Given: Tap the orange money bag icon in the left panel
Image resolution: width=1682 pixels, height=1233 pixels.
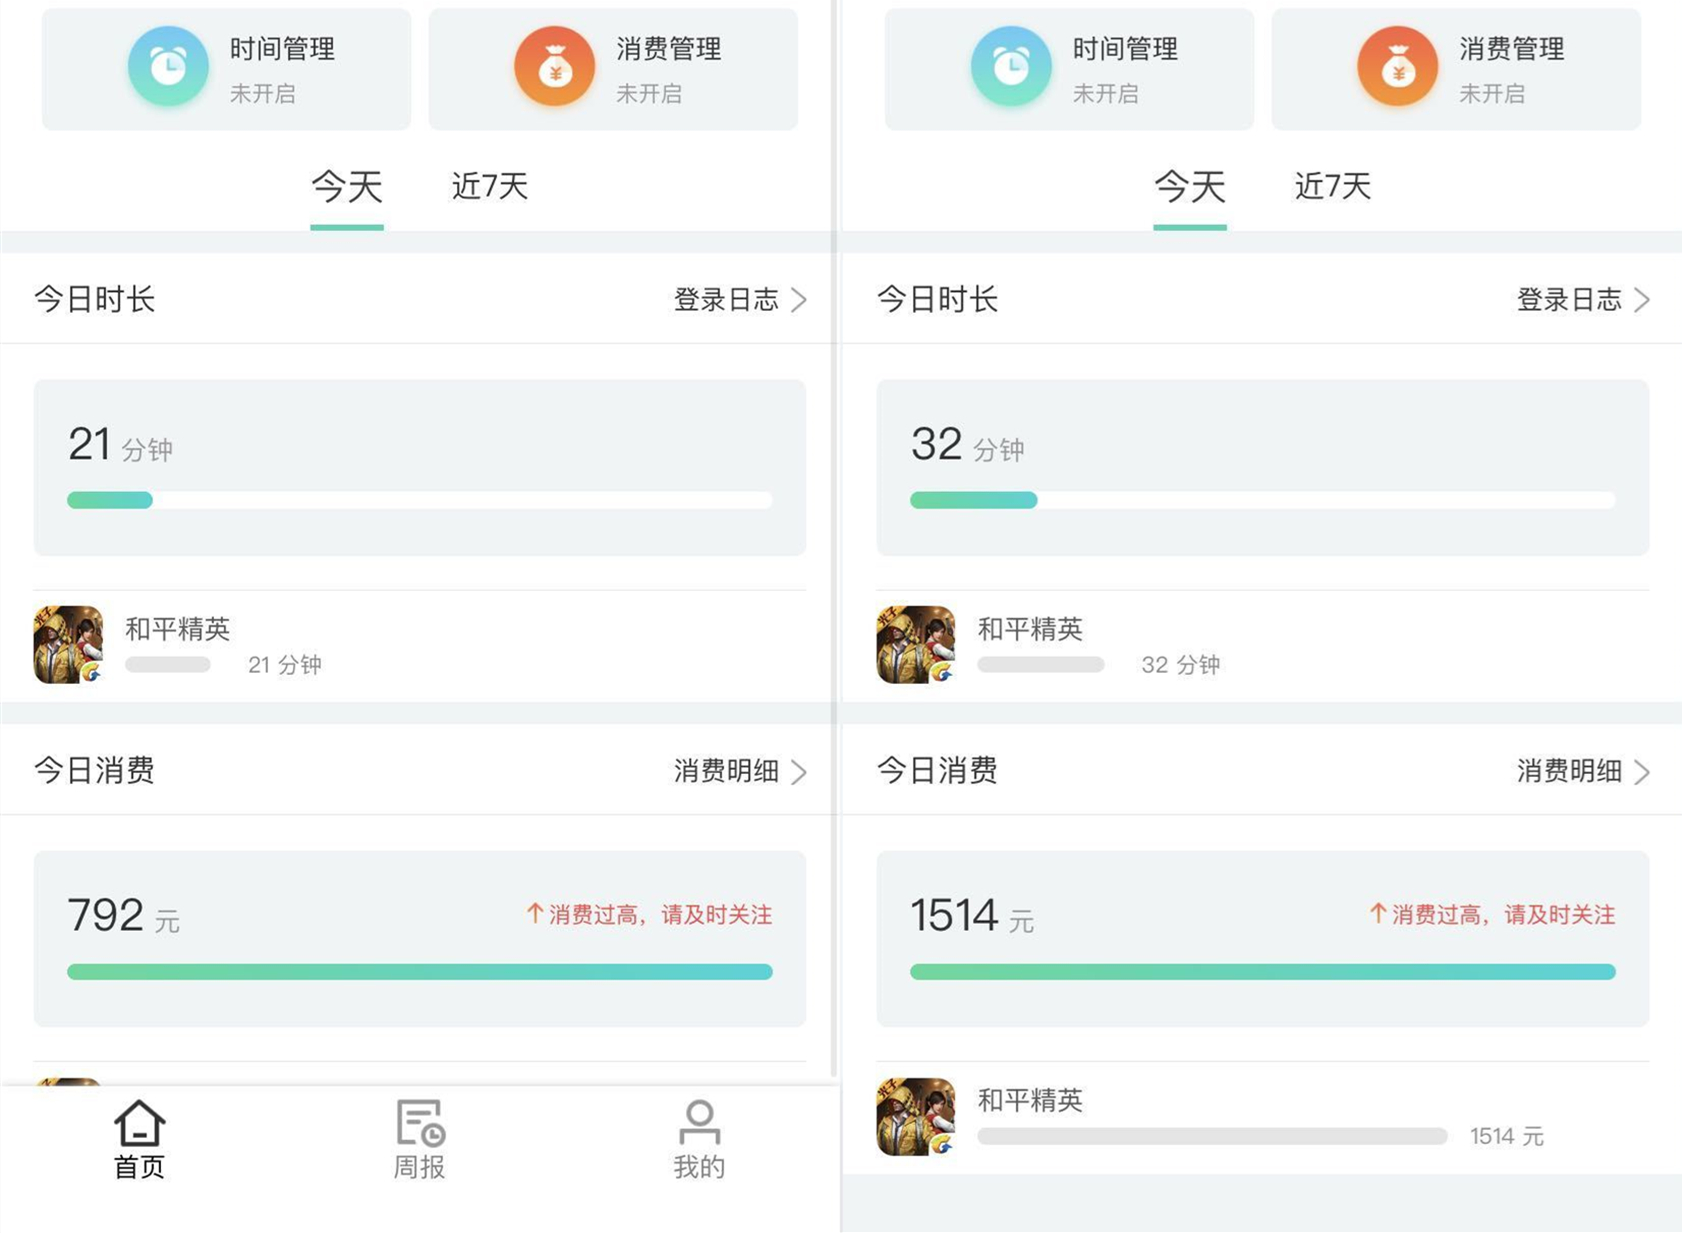Looking at the screenshot, I should [x=555, y=67].
